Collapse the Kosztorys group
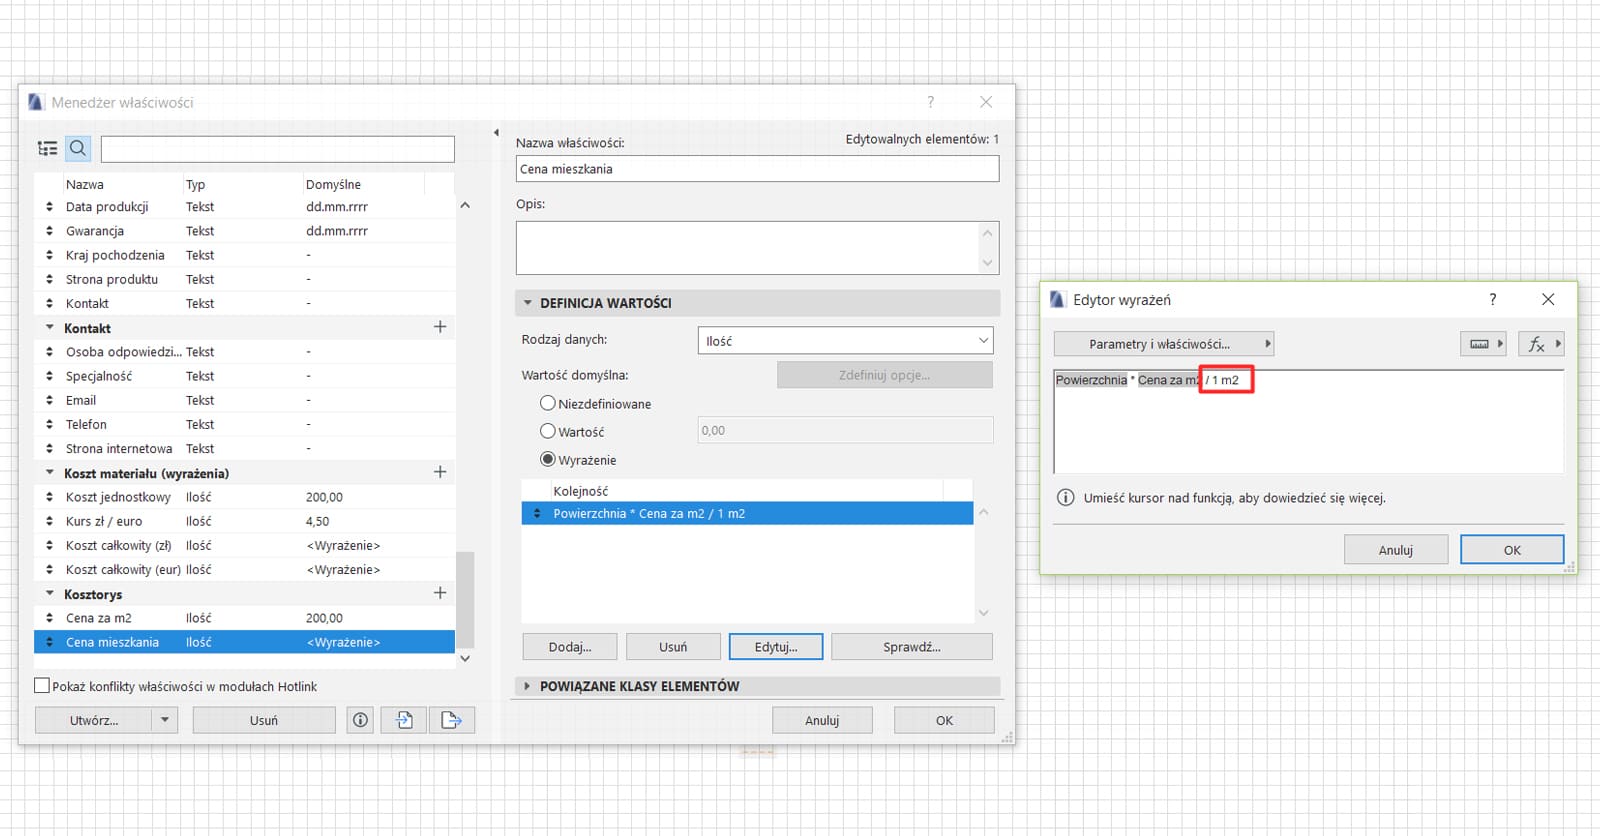The image size is (1600, 836). coord(50,593)
